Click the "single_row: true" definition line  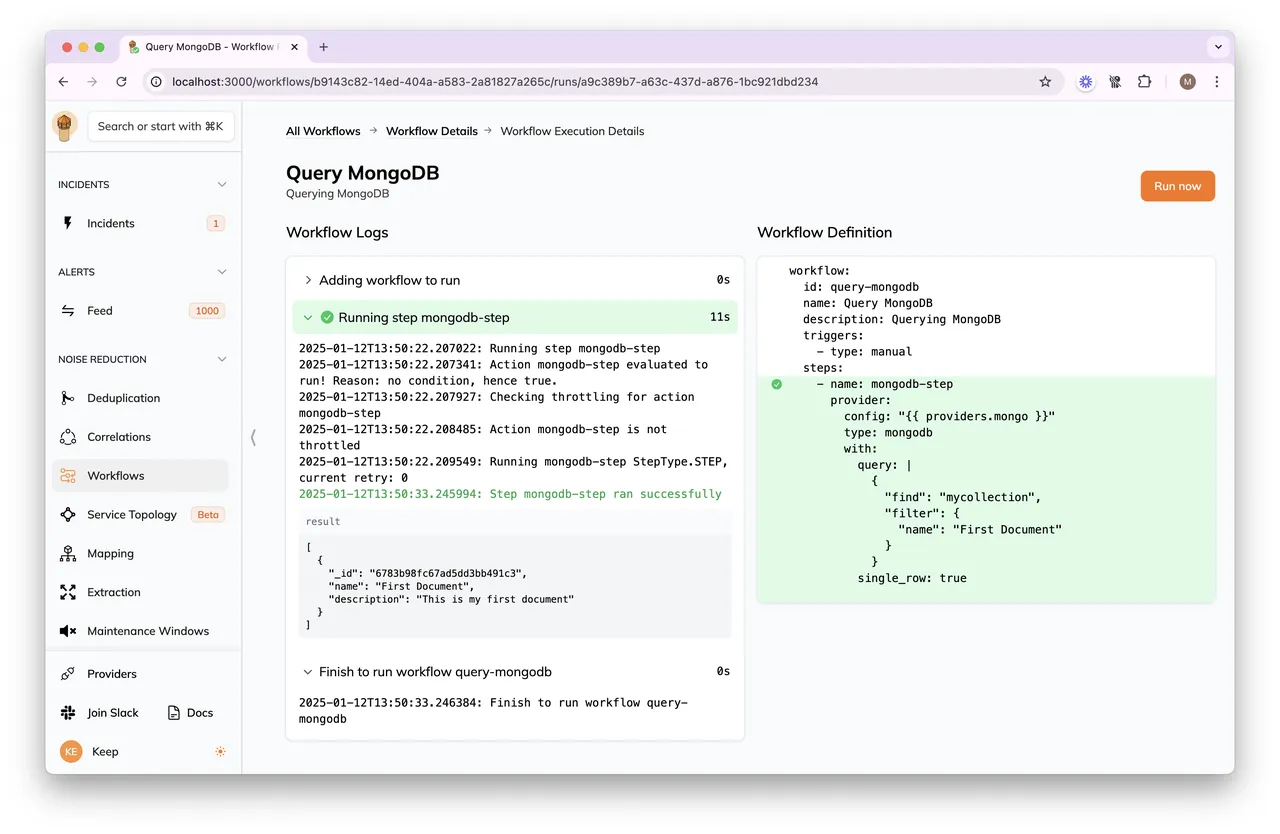tap(912, 578)
